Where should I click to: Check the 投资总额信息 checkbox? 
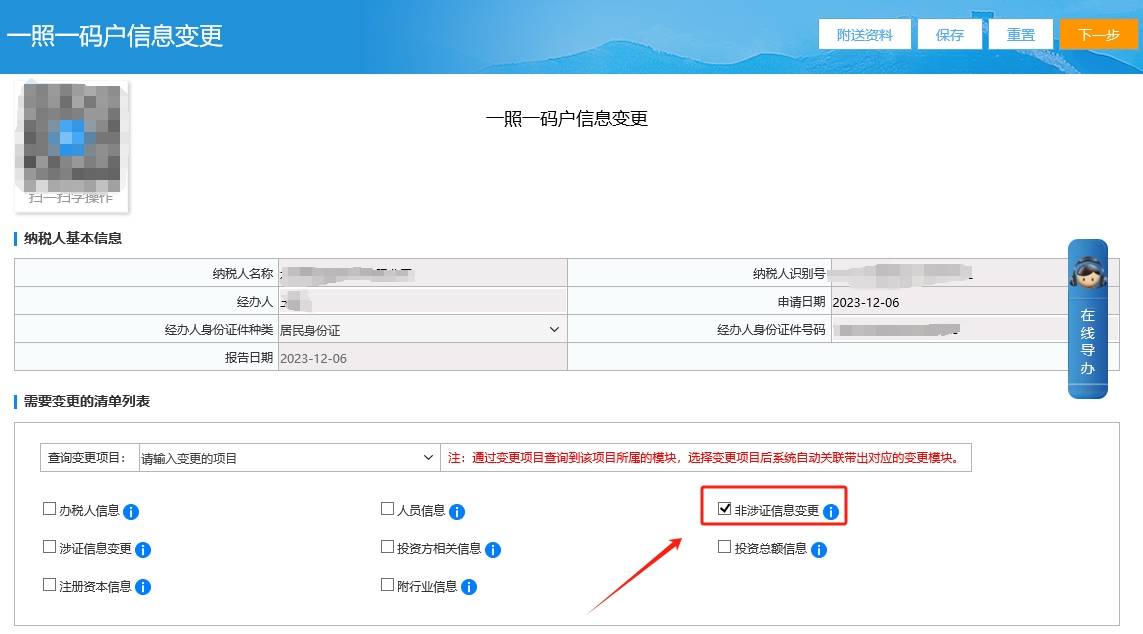[725, 547]
